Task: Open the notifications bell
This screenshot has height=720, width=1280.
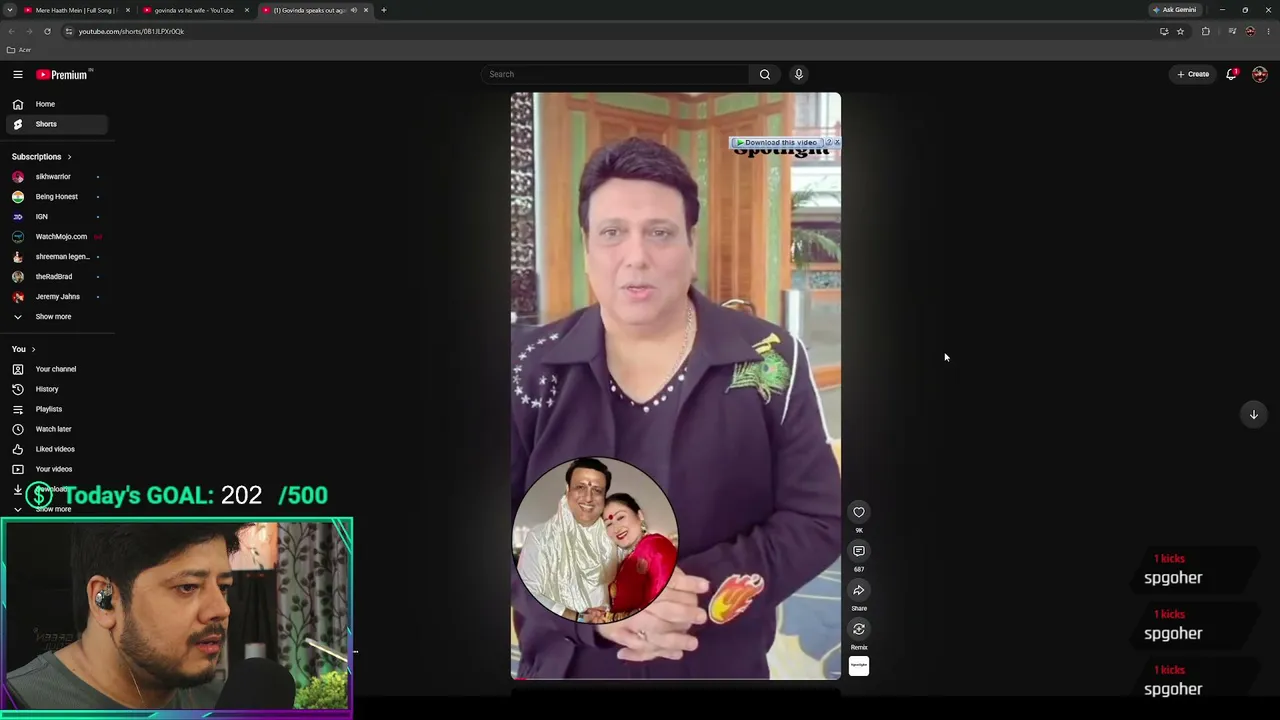Action: coord(1232,74)
